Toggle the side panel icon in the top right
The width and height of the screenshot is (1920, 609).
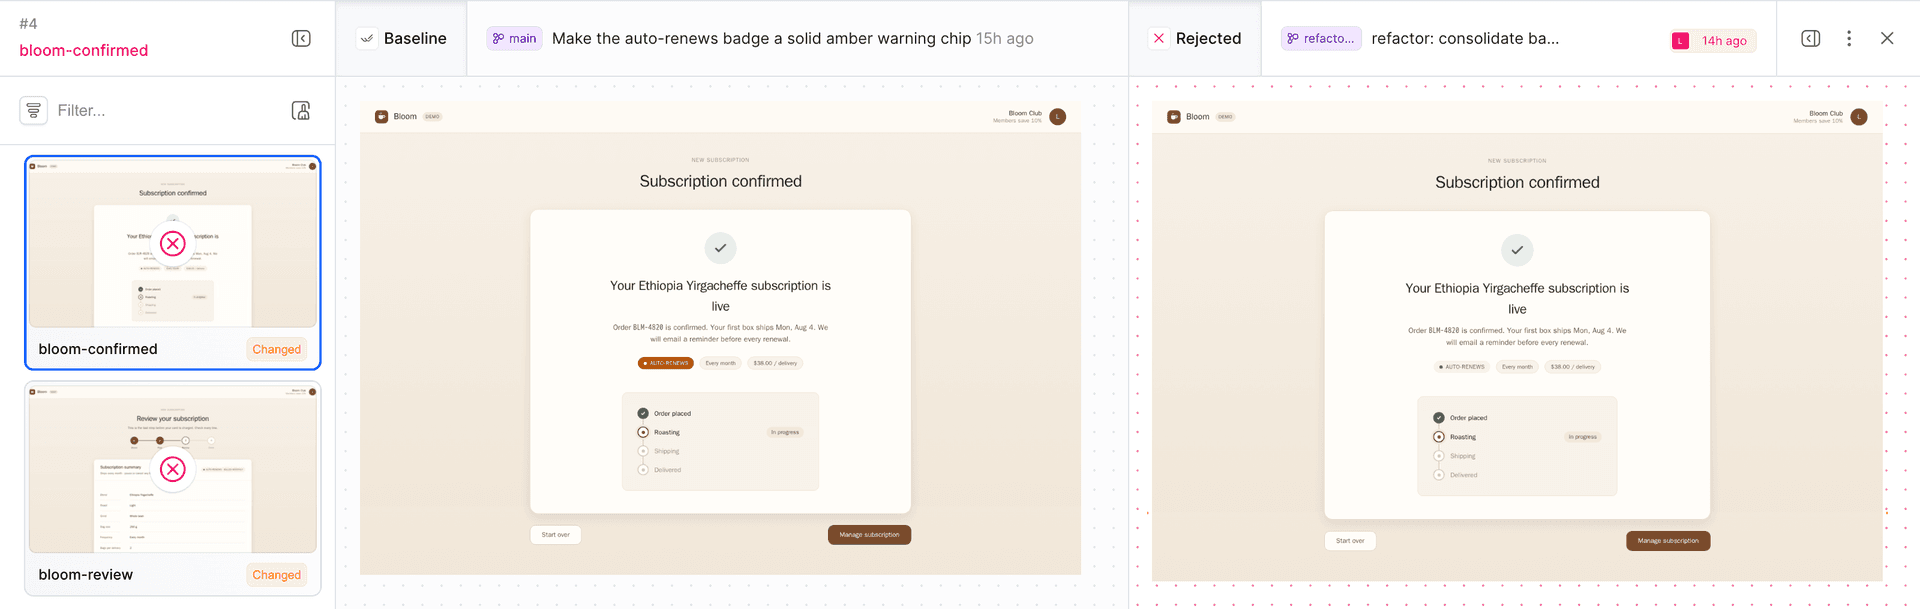[1811, 38]
